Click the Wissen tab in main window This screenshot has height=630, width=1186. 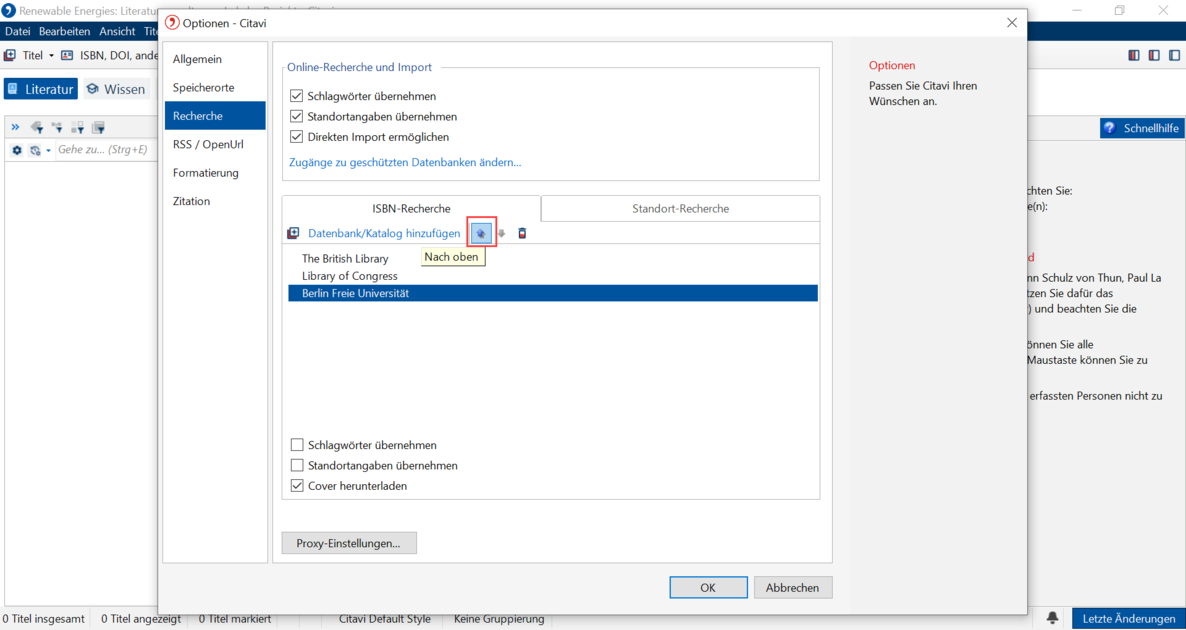click(116, 89)
